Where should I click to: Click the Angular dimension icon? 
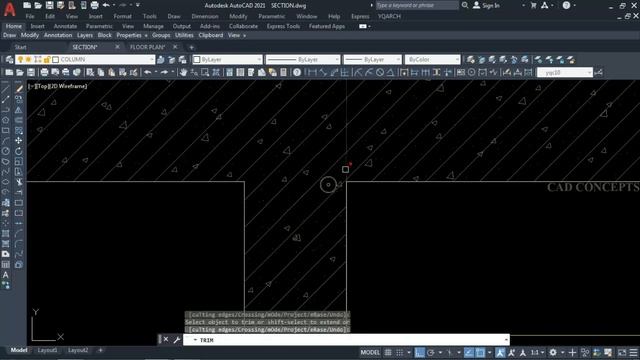pyautogui.click(x=391, y=73)
